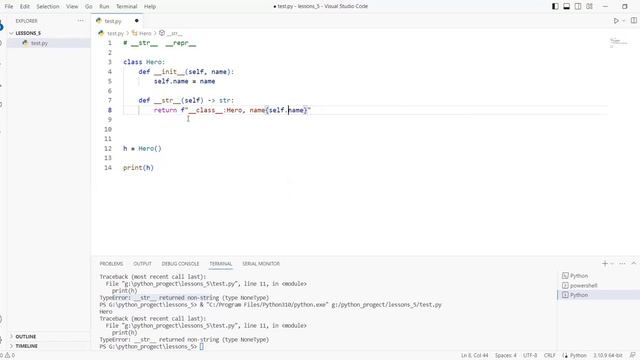Viewport: 640px width, 360px height.
Task: Click Hero class in the breadcrumb
Action: pos(145,33)
